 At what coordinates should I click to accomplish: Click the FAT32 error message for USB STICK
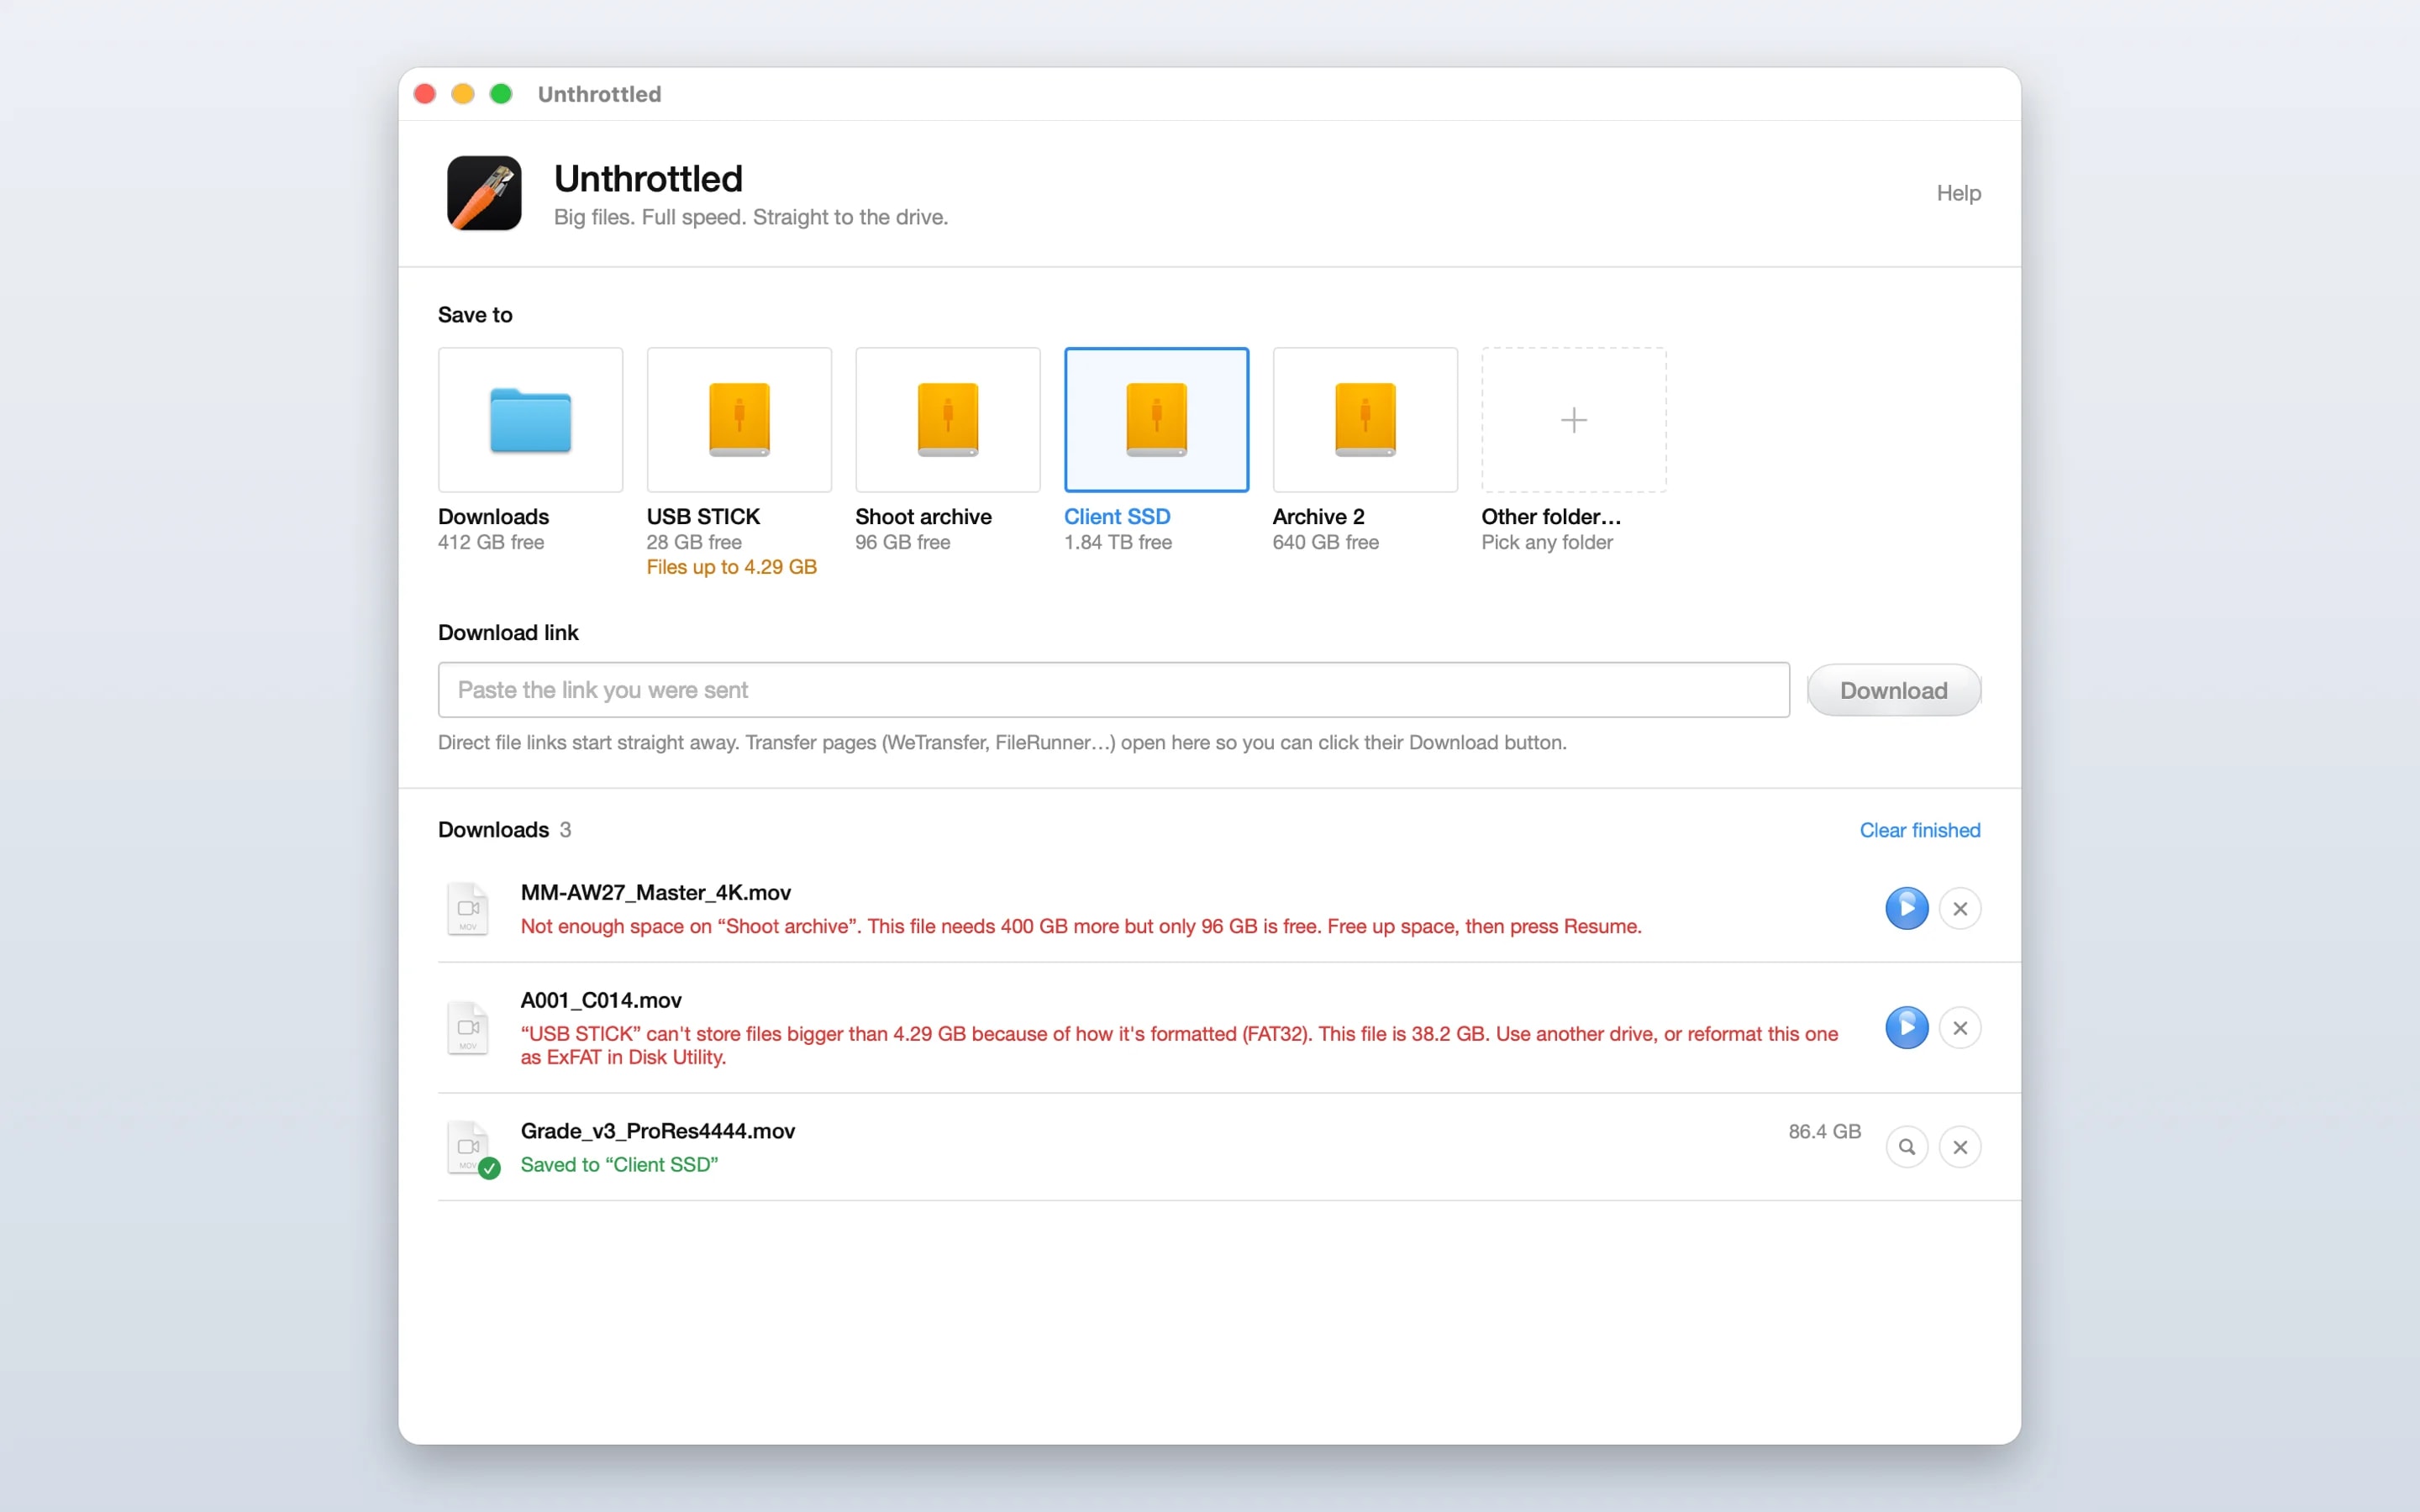pyautogui.click(x=1179, y=1045)
